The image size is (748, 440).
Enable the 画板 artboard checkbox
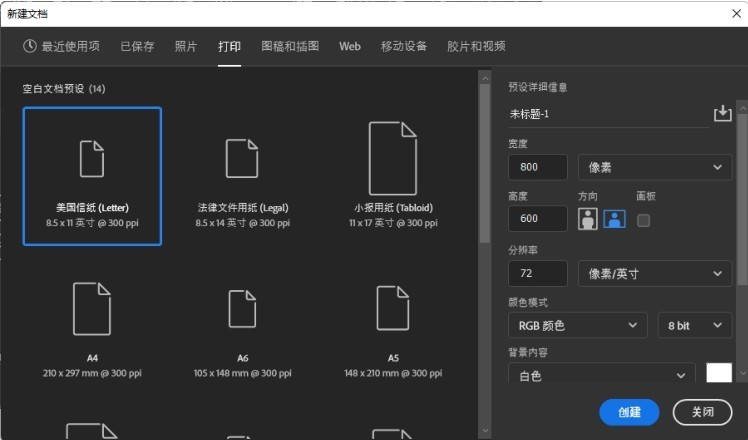coord(643,220)
